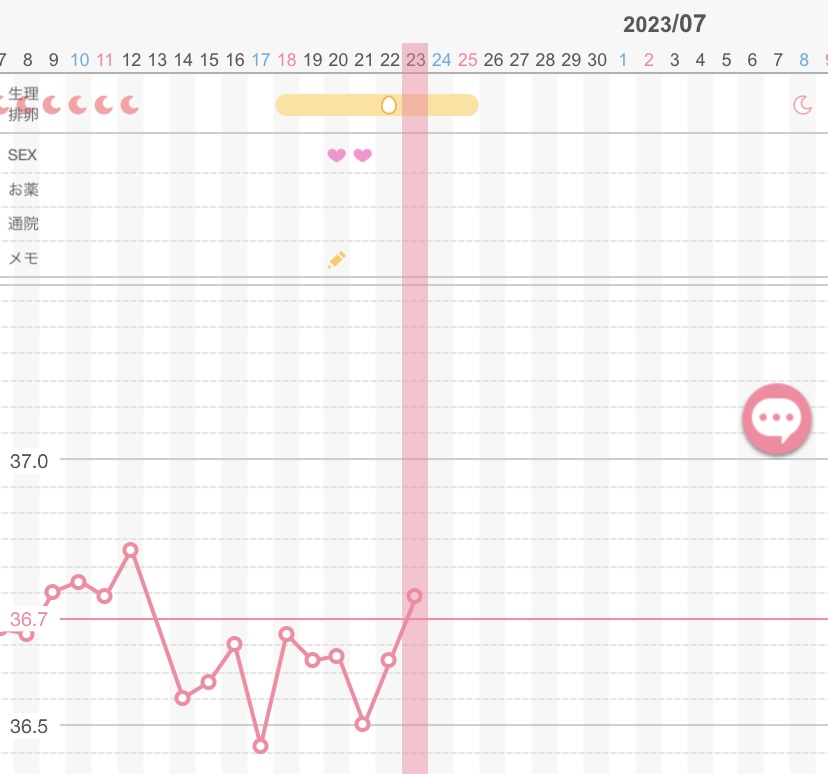Select date 14 in the date row

[x=183, y=60]
